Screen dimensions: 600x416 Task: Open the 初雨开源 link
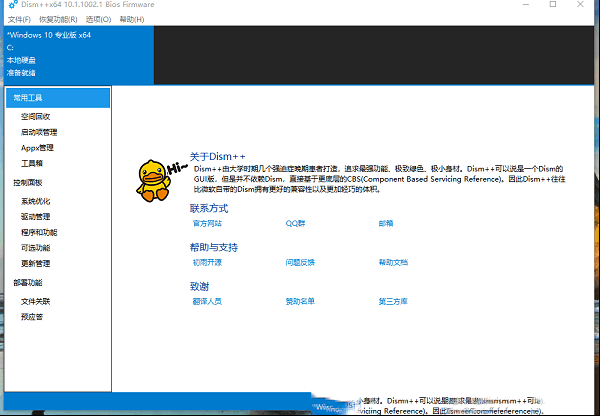[x=207, y=262]
